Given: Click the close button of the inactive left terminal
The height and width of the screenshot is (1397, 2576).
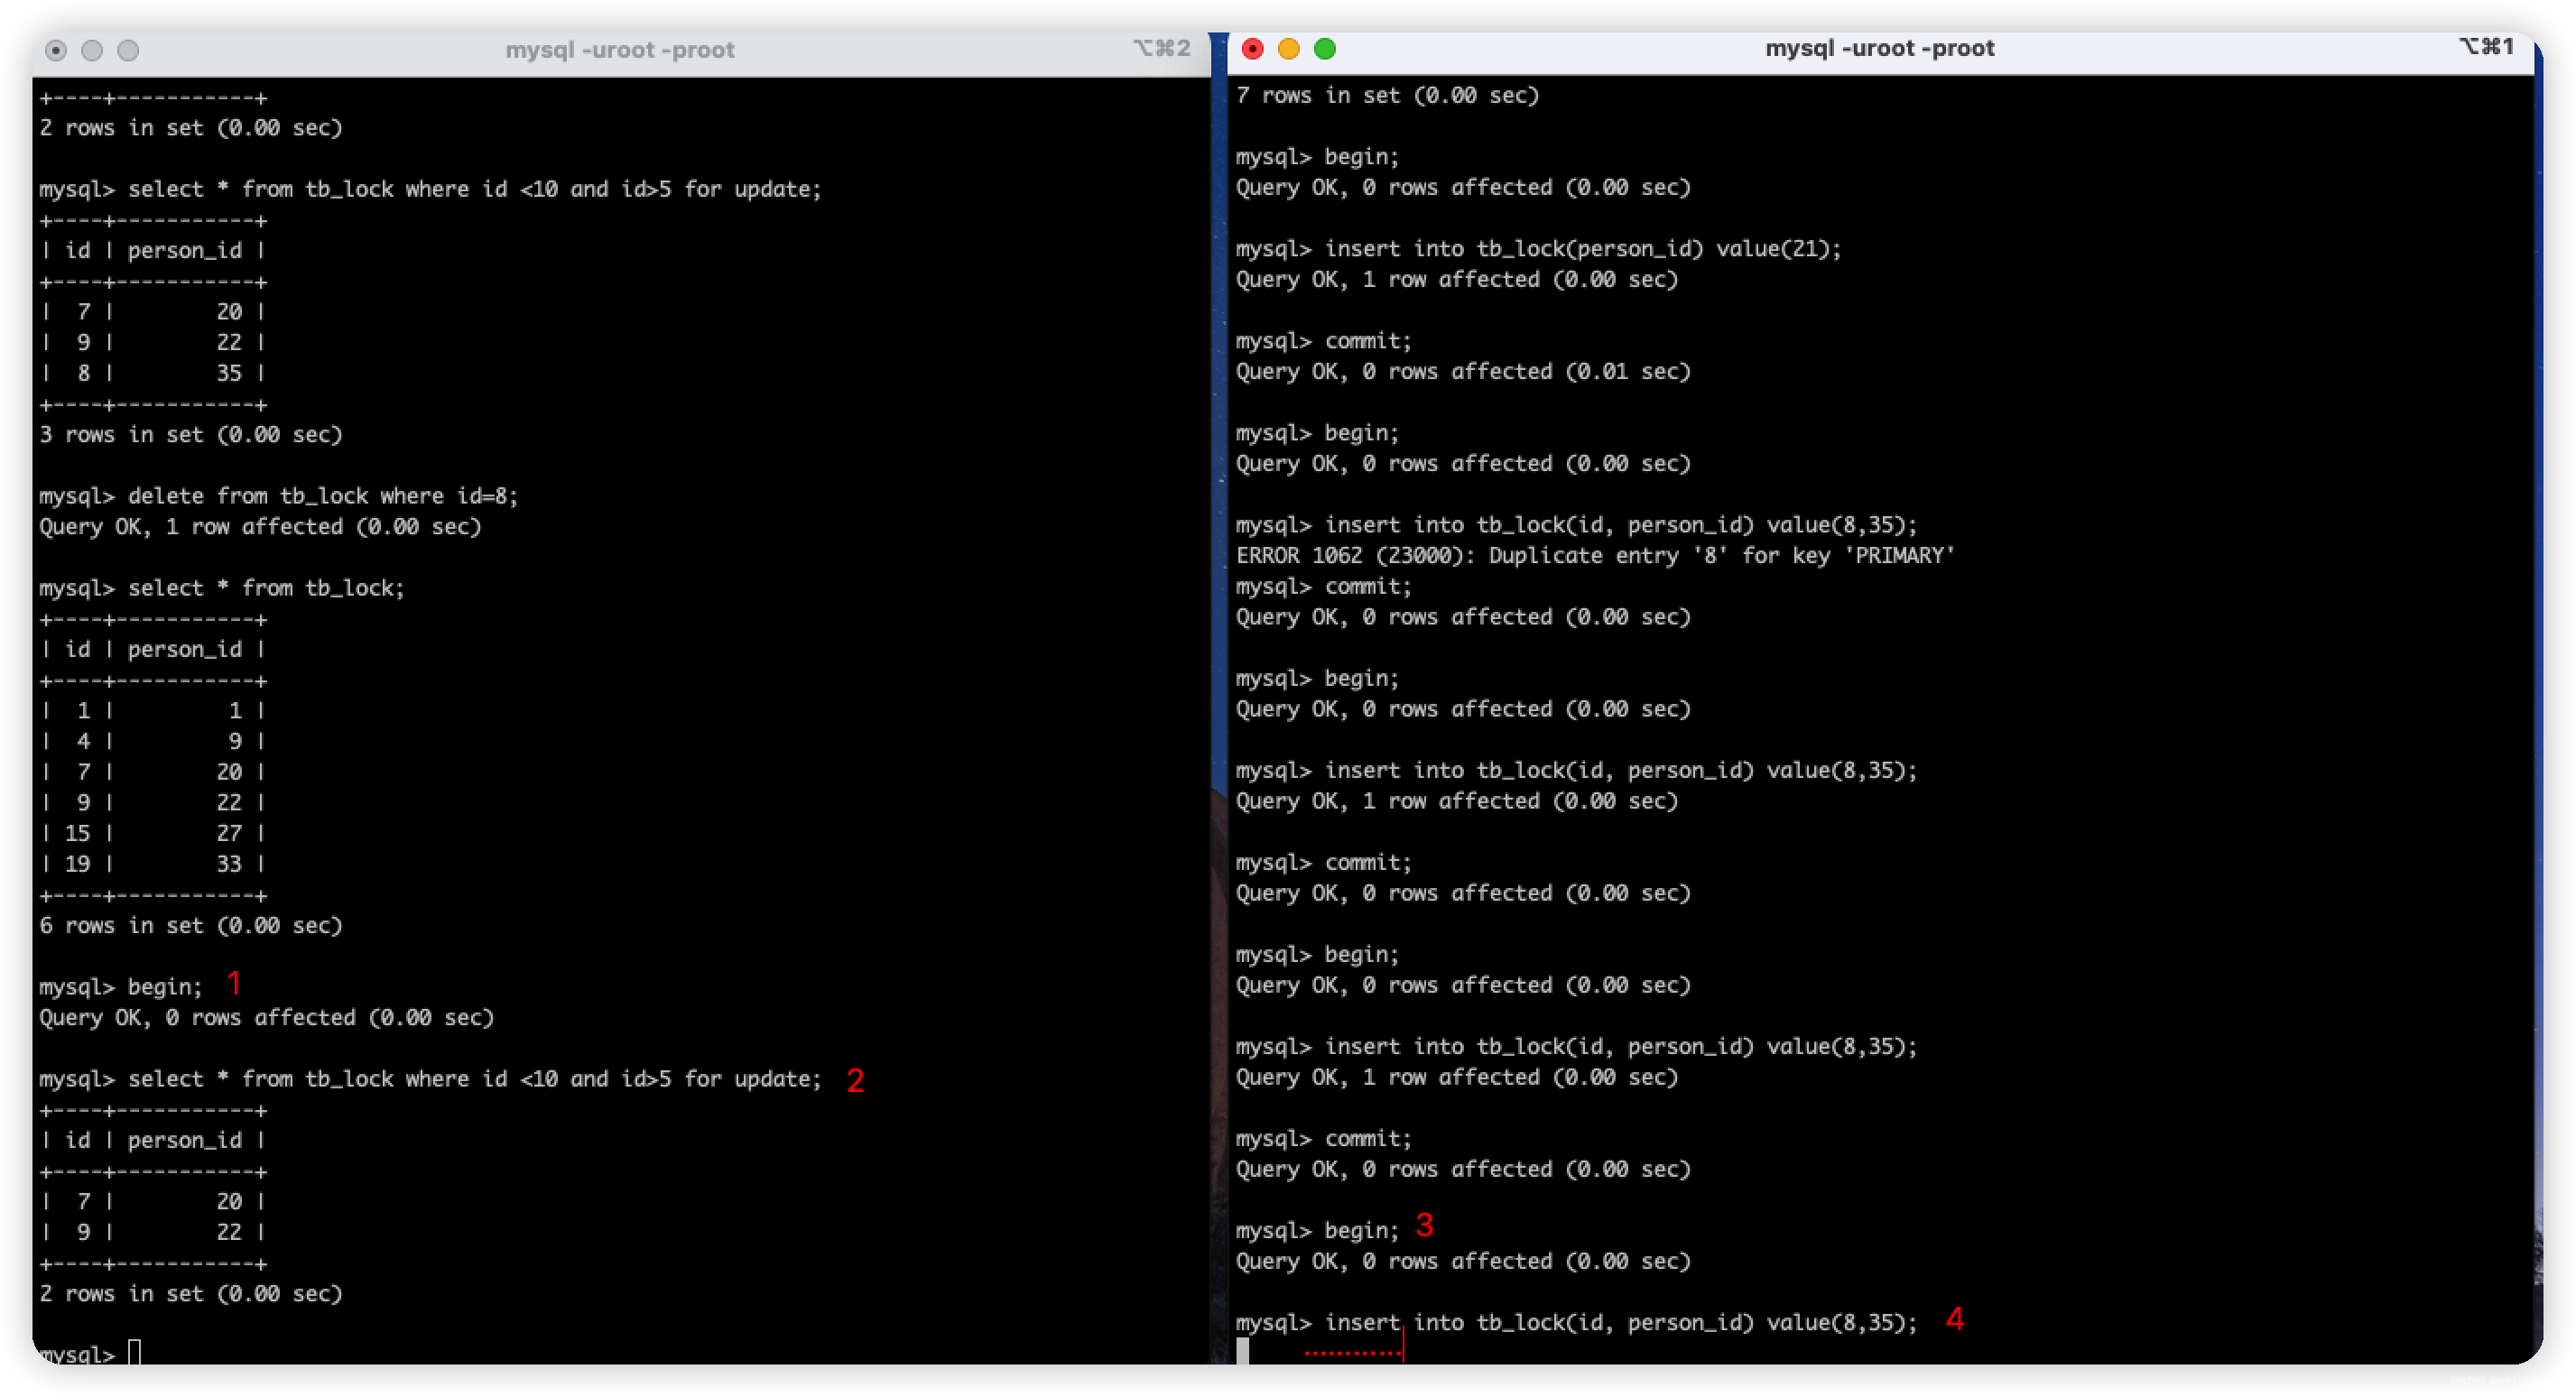Looking at the screenshot, I should click(x=56, y=50).
